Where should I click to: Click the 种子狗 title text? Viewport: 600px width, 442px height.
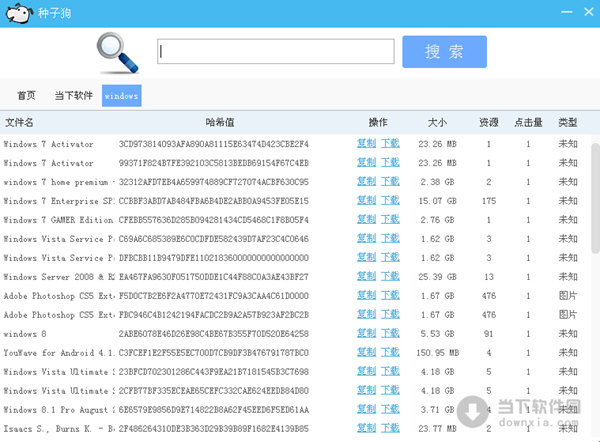point(54,13)
